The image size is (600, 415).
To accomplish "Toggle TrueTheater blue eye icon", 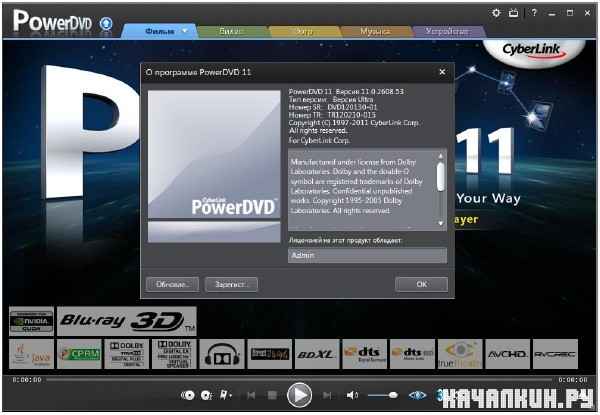I will click(417, 395).
